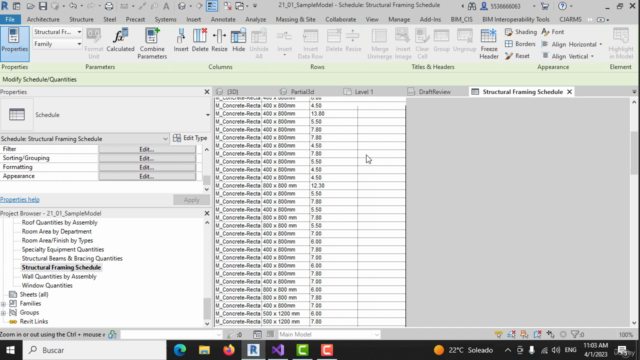
Task: Click the Reset appearance option
Action: pos(517,56)
